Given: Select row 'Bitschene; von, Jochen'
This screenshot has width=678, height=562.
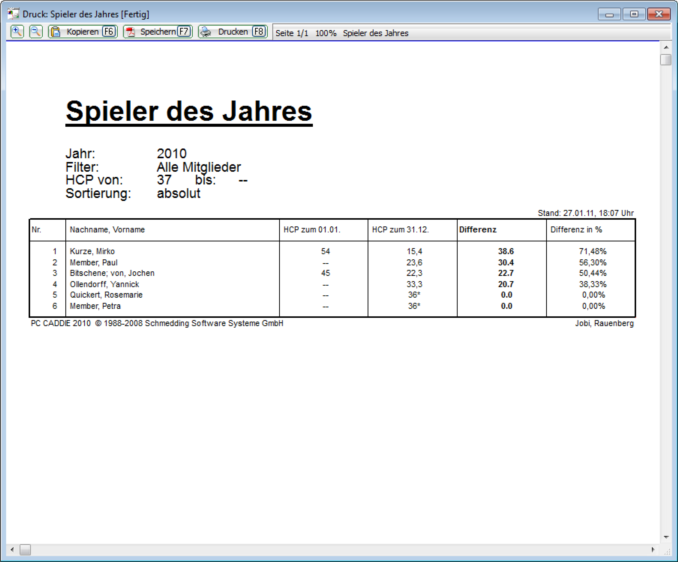Looking at the screenshot, I should [x=333, y=273].
